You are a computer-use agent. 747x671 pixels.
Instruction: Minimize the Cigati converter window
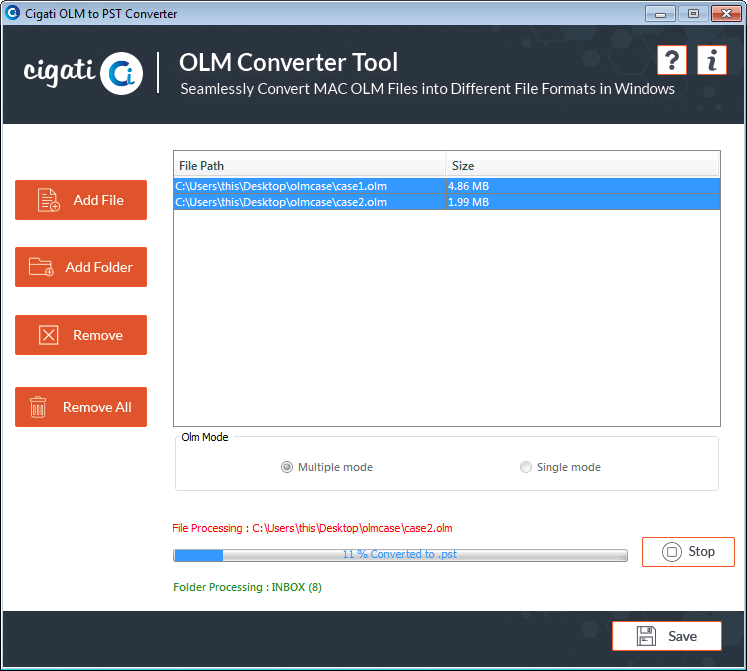point(660,14)
